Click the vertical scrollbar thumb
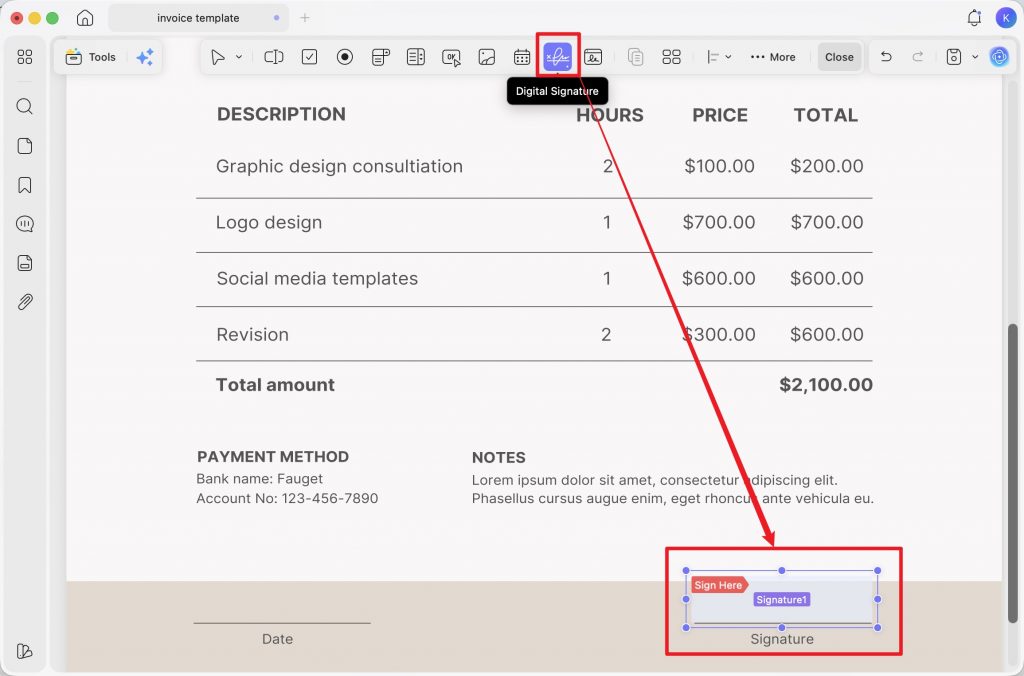Screen dimensions: 1024x676 coord(1012,472)
